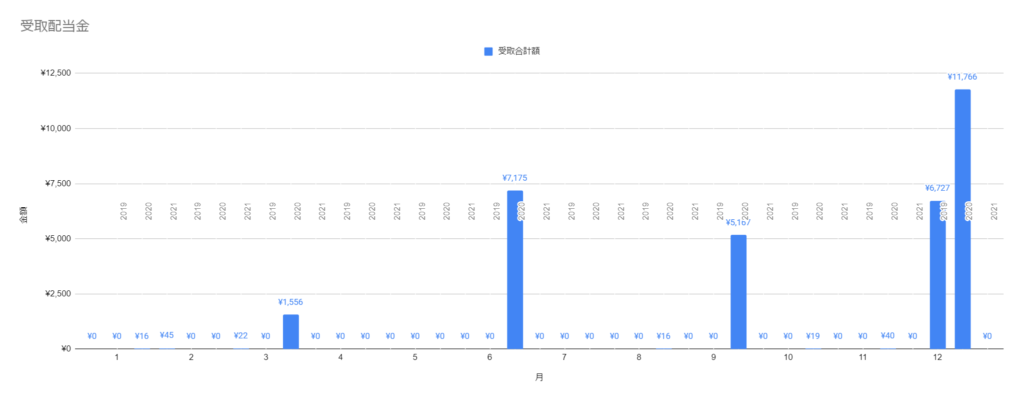
Task: Click the chart title 受取配当金
Action: 54,27
